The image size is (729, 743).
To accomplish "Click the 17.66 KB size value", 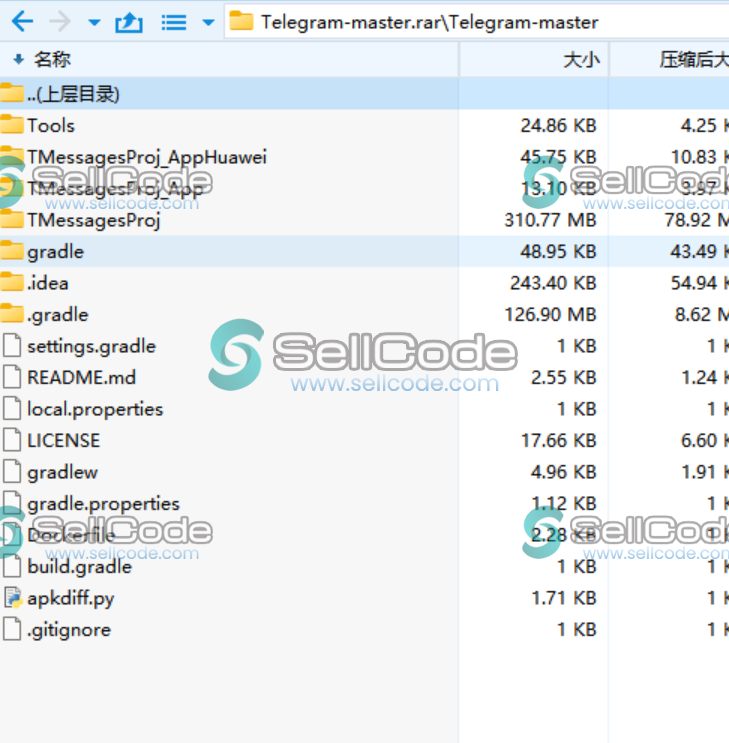I will [x=559, y=441].
